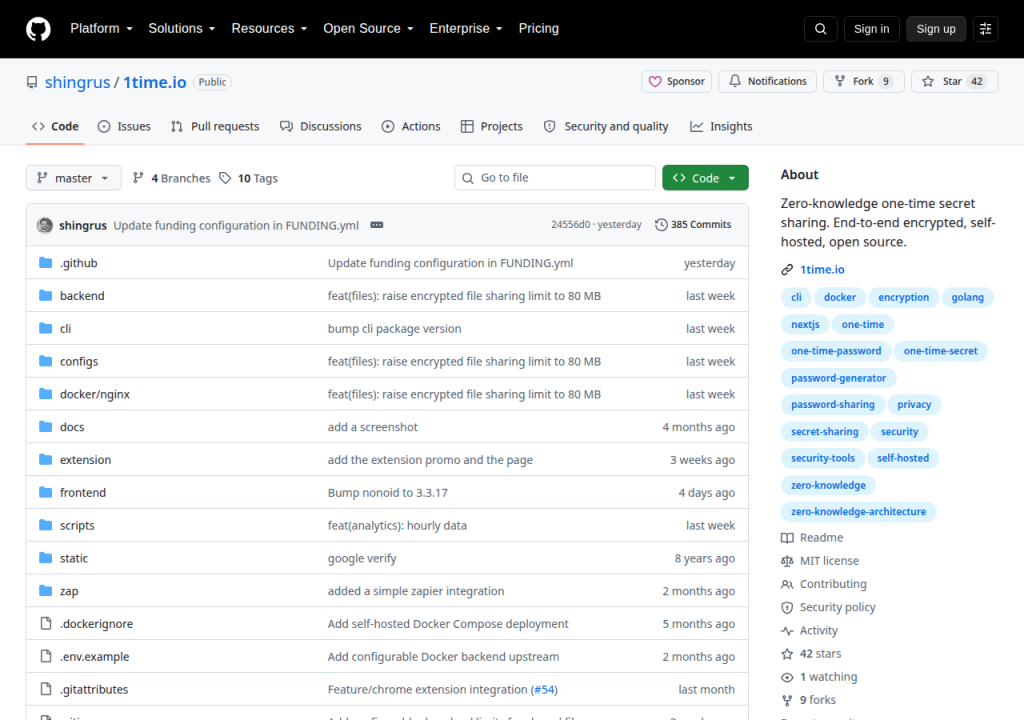Click the Sign up button

pos(936,29)
